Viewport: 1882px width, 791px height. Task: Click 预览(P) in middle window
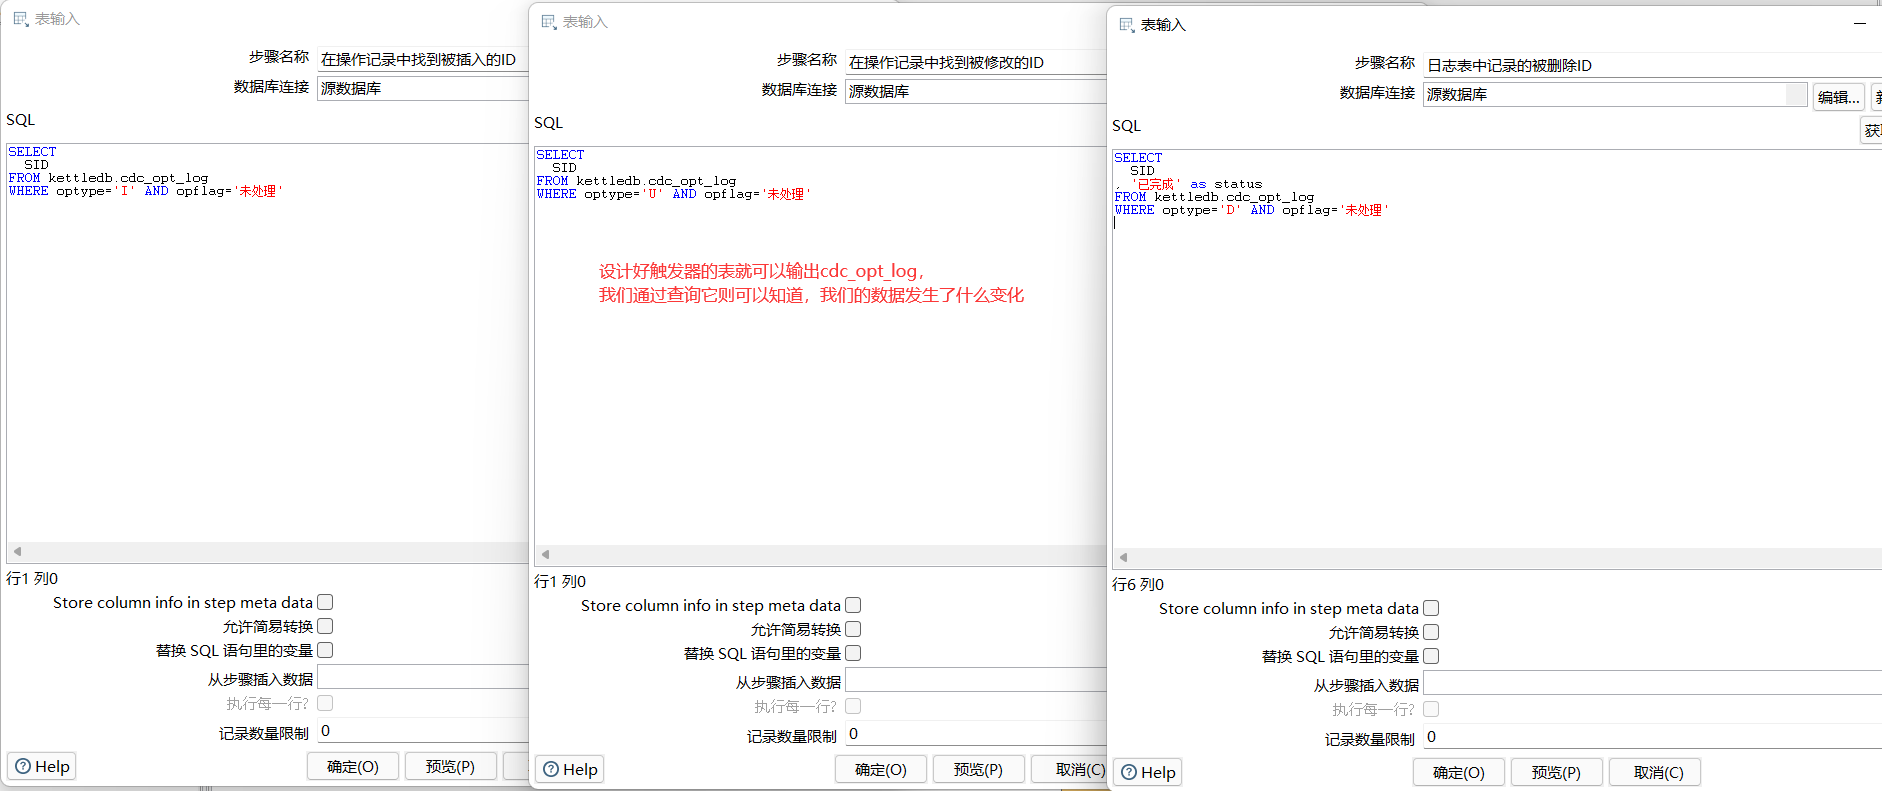(x=978, y=770)
